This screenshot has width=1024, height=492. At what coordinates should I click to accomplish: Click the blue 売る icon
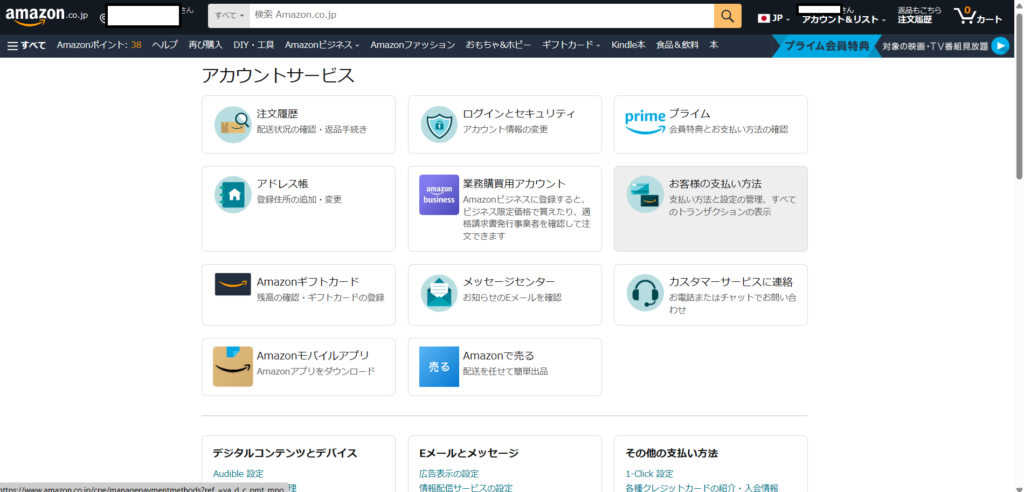pos(439,367)
